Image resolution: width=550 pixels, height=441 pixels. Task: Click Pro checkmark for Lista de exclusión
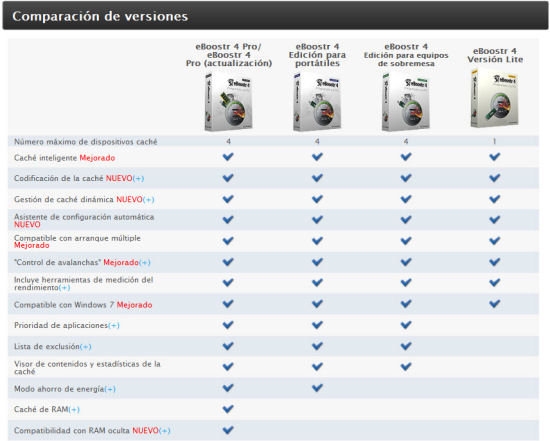pyautogui.click(x=228, y=346)
